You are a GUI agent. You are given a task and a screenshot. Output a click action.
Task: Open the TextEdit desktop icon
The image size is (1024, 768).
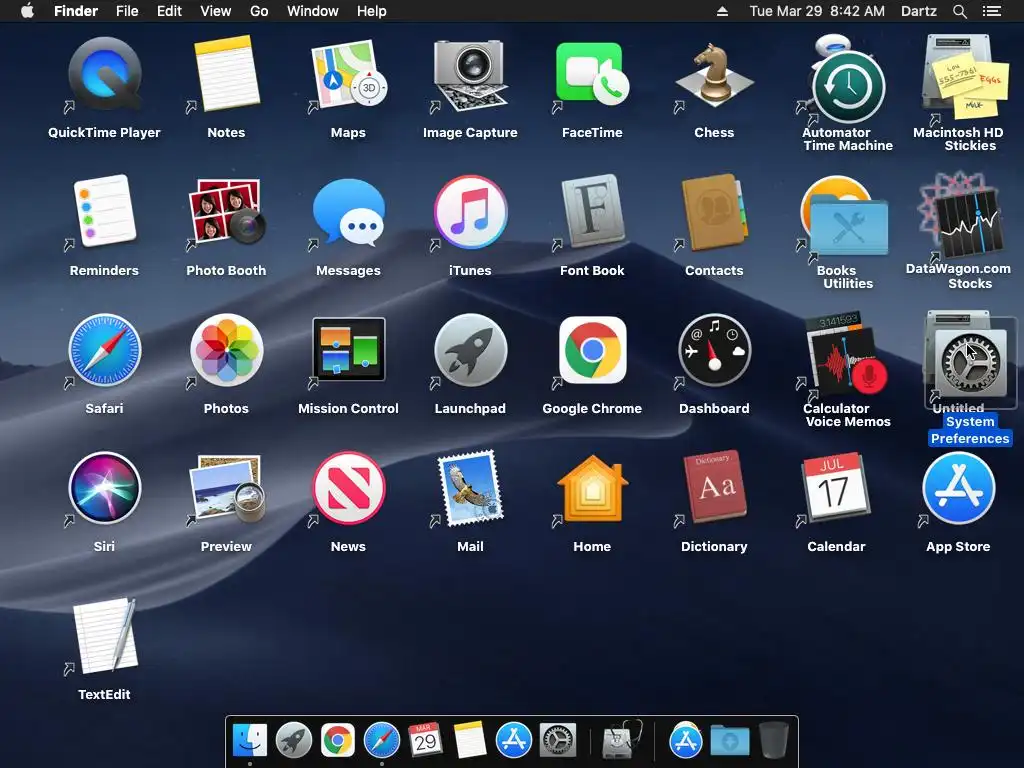pos(104,635)
